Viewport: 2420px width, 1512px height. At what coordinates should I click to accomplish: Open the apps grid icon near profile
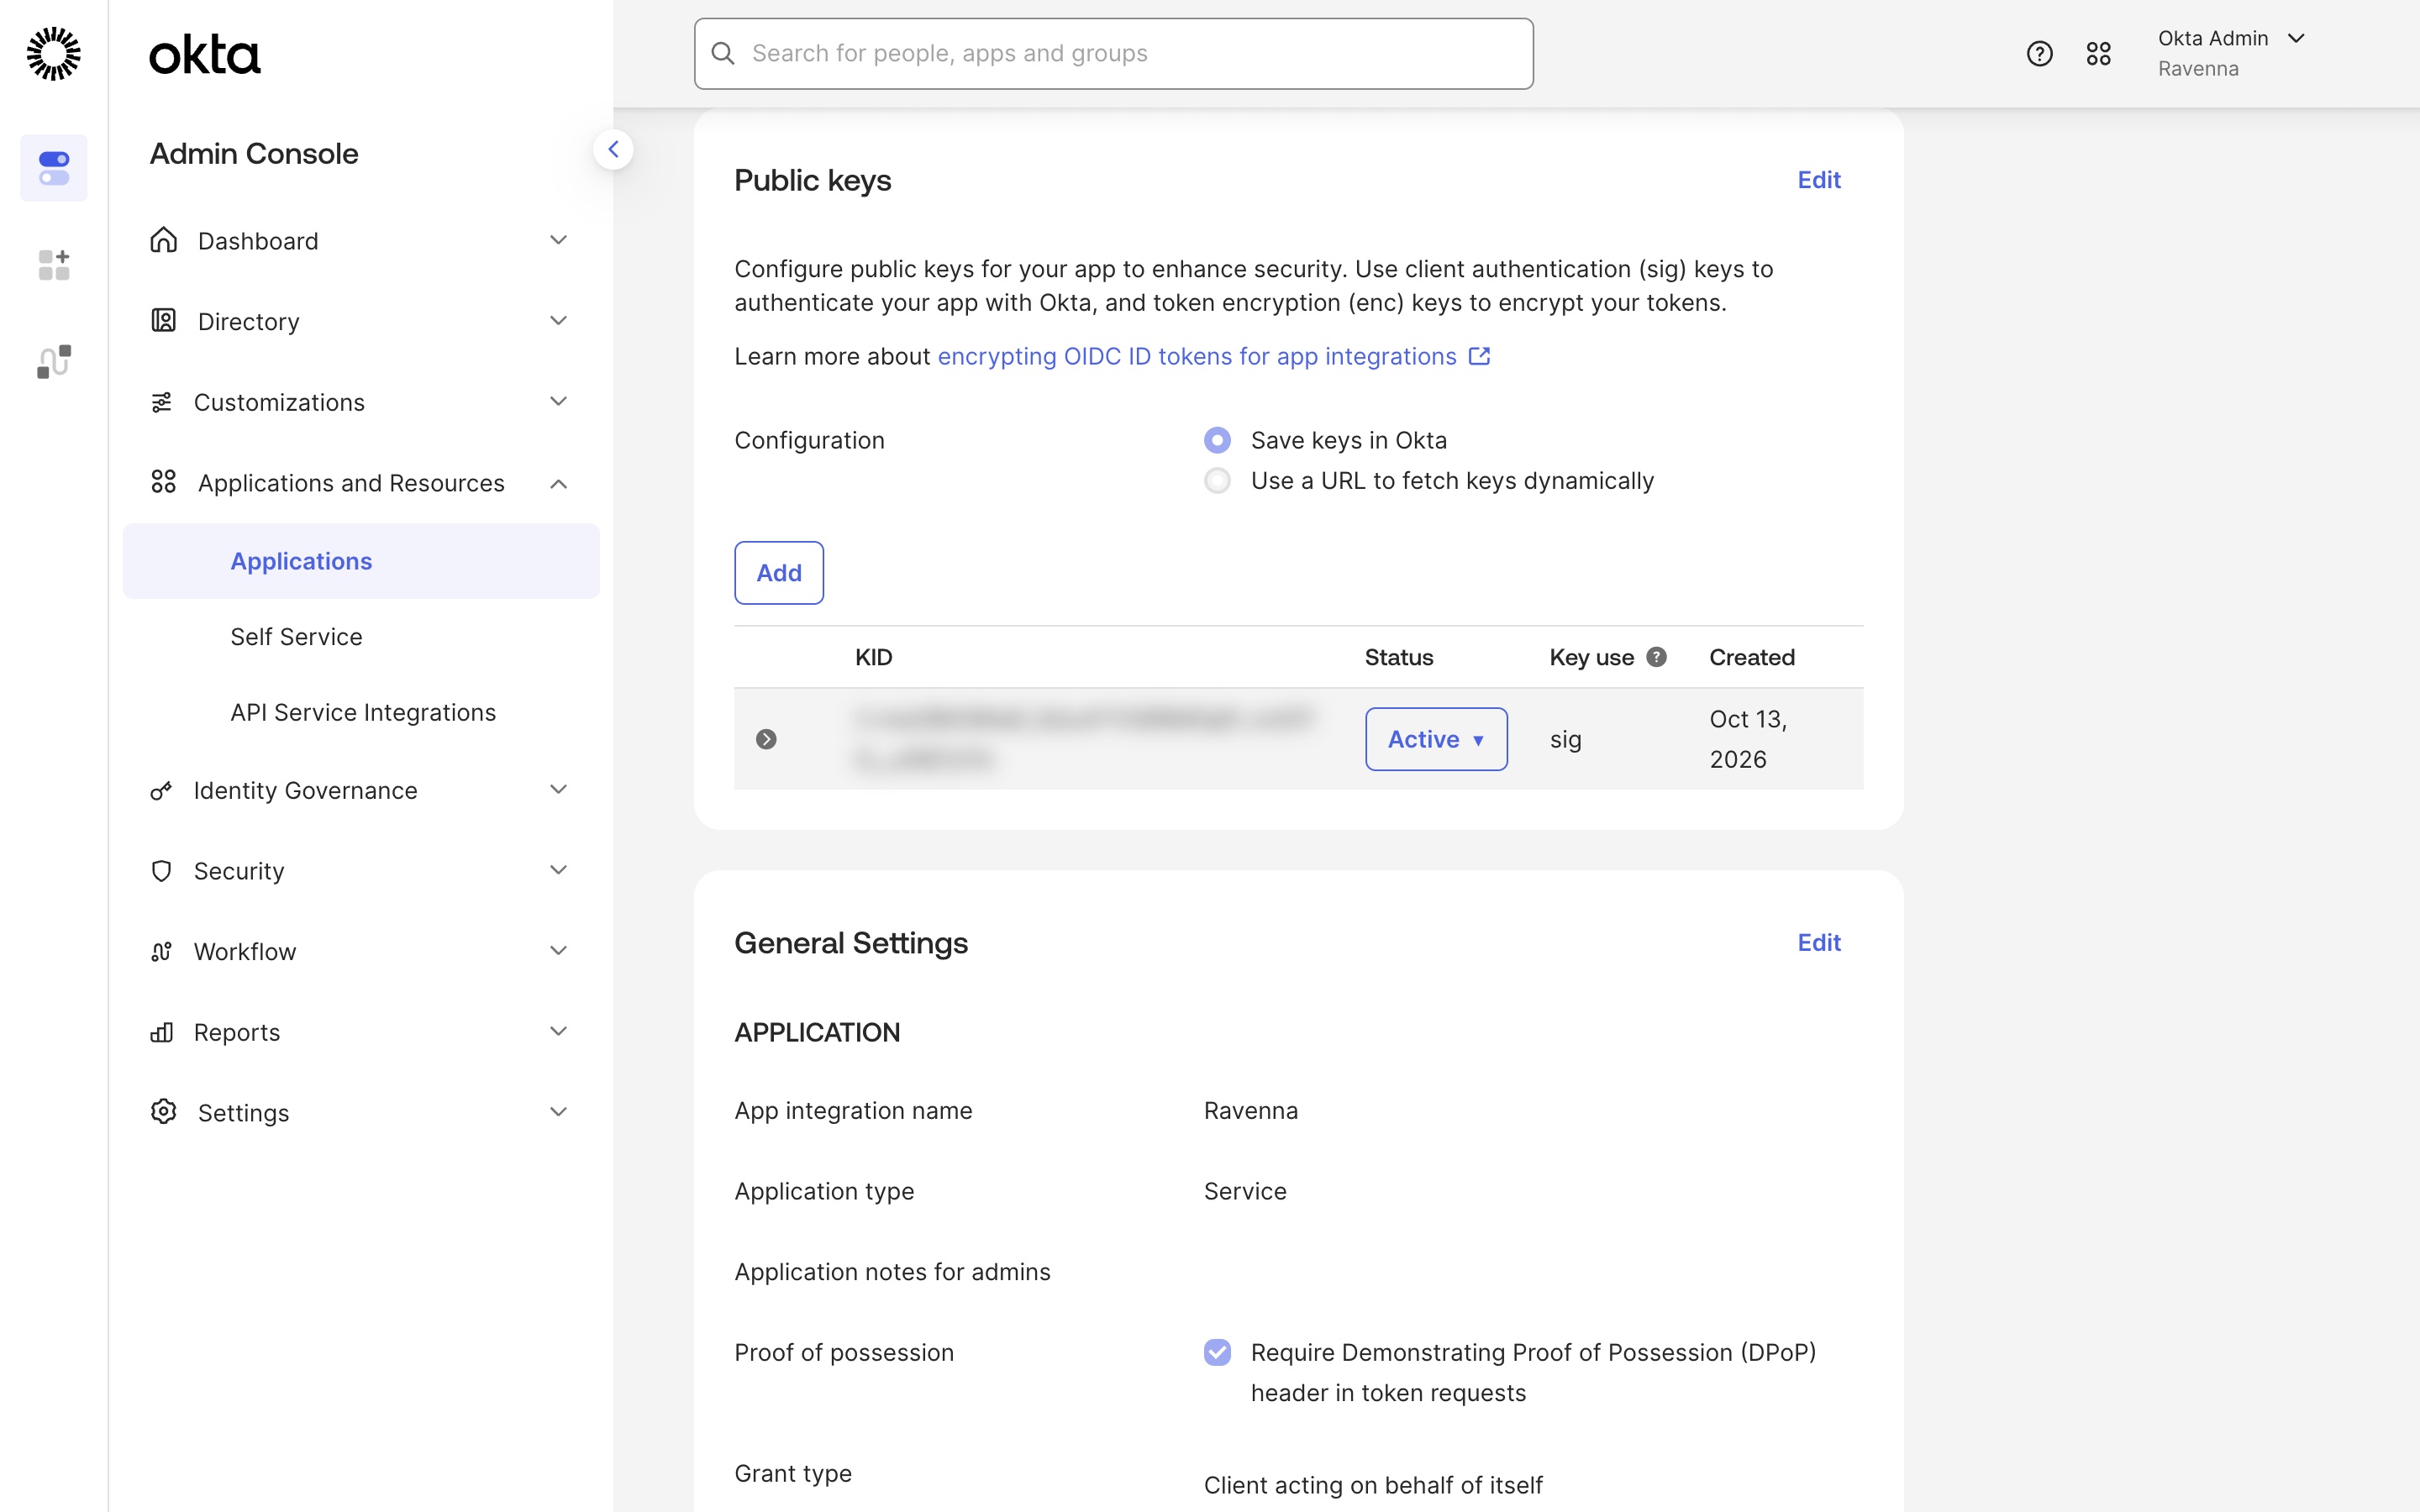(2098, 54)
